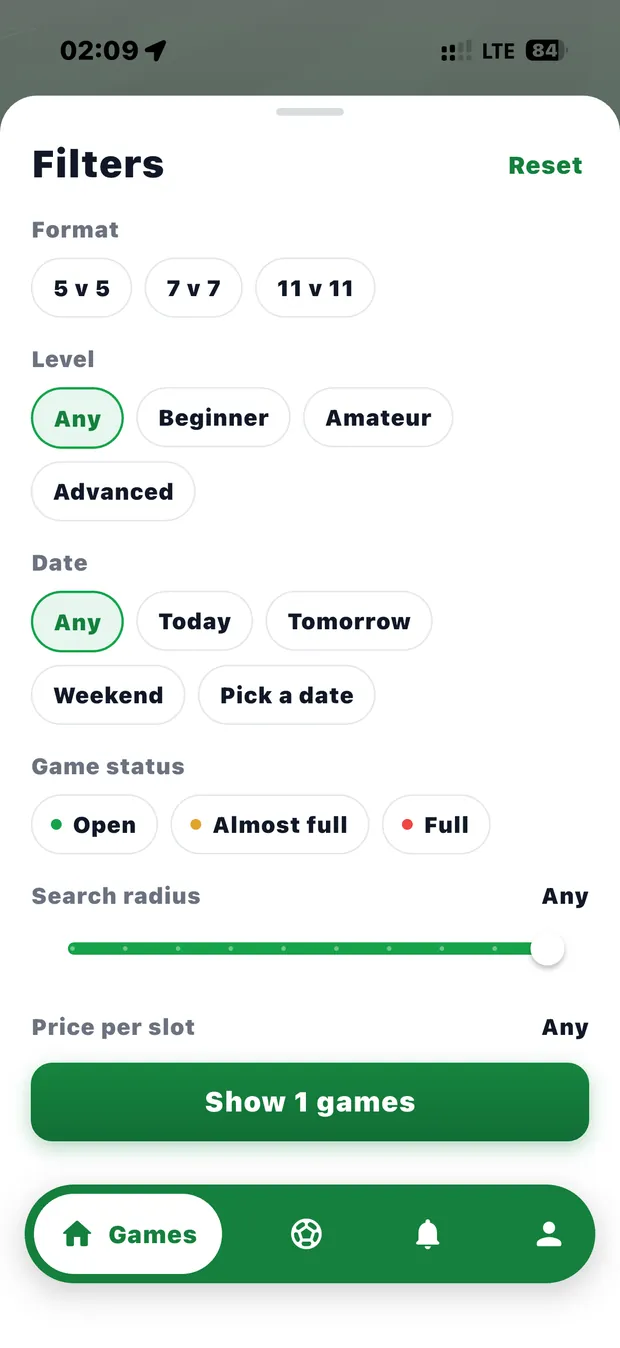Open the soccer ball tab icon
The width and height of the screenshot is (620, 1348).
pyautogui.click(x=306, y=1234)
